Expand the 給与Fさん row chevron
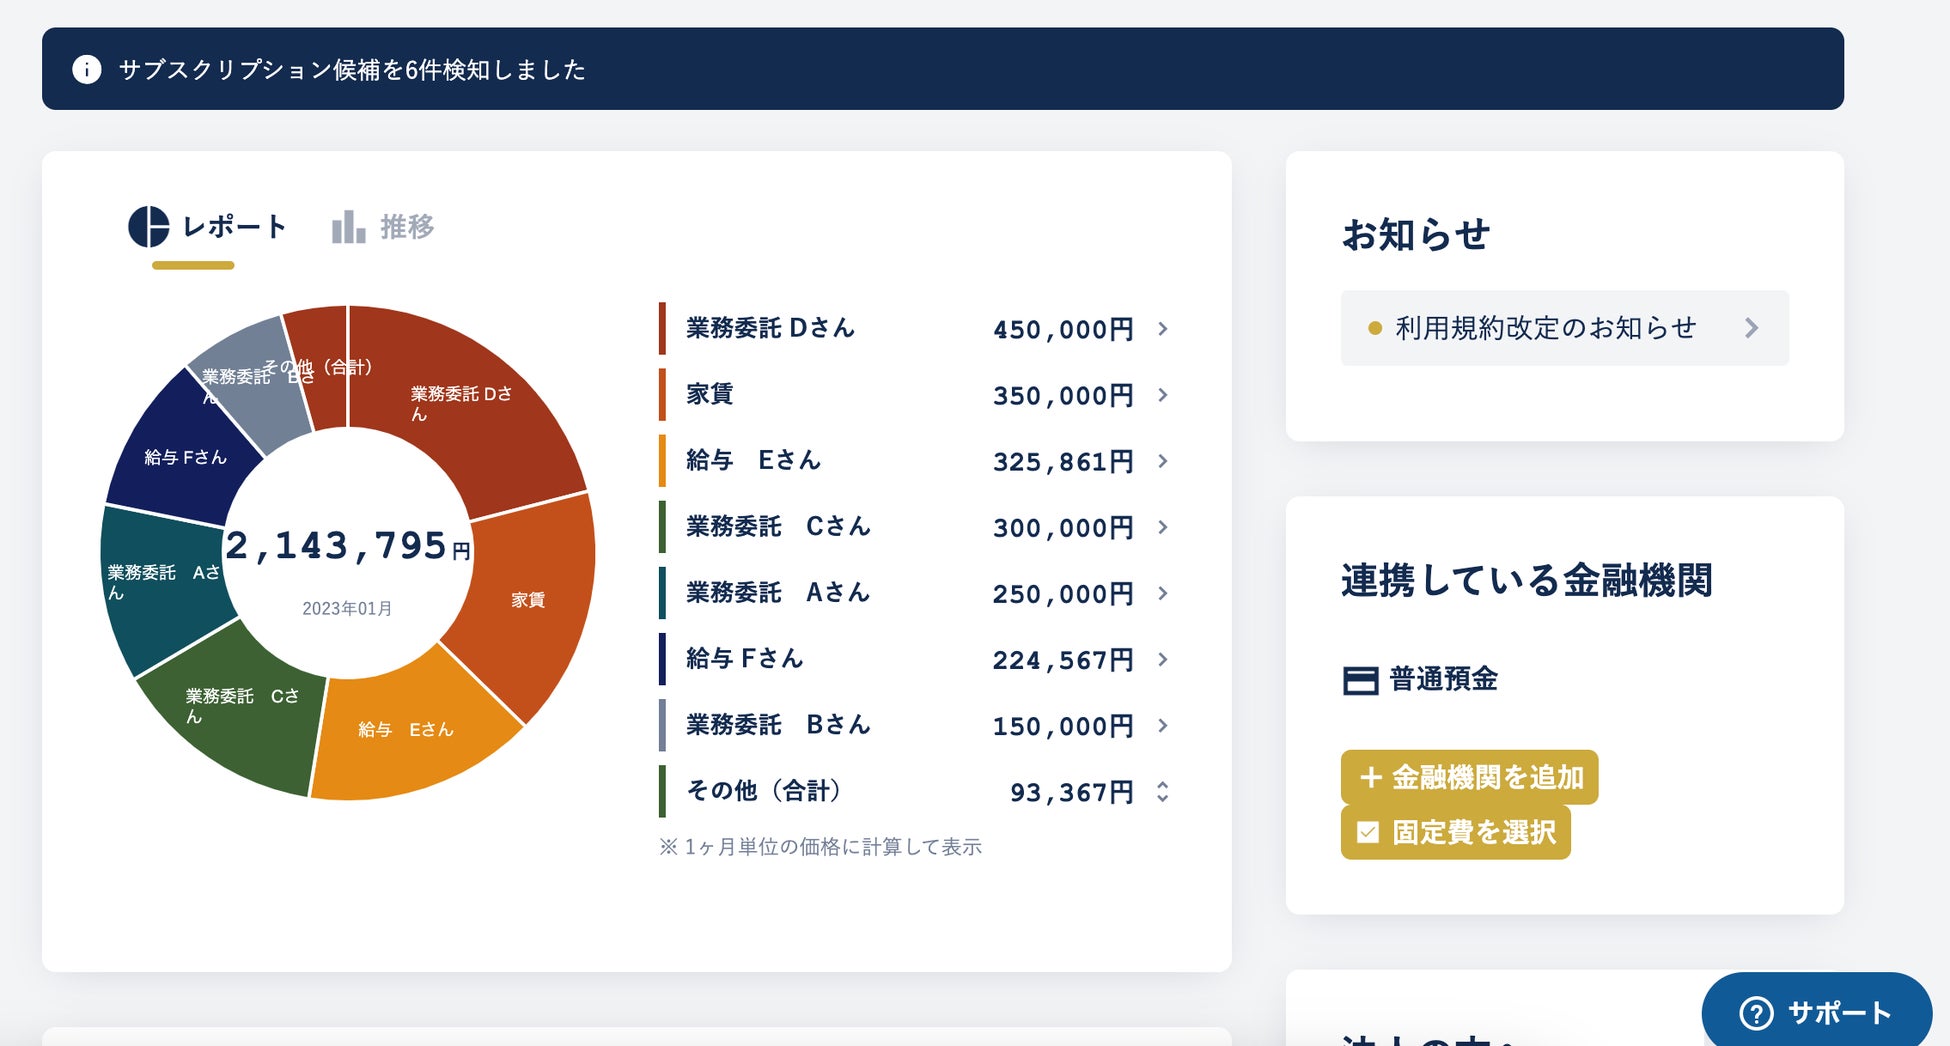 click(x=1161, y=659)
